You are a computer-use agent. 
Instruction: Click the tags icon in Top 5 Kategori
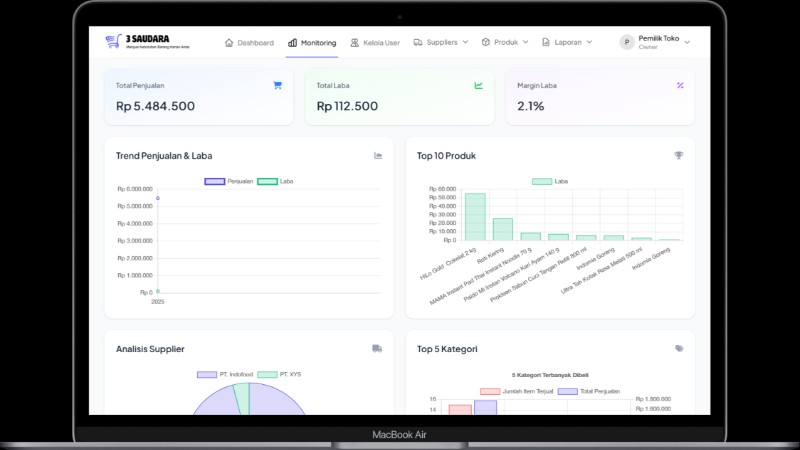click(679, 348)
